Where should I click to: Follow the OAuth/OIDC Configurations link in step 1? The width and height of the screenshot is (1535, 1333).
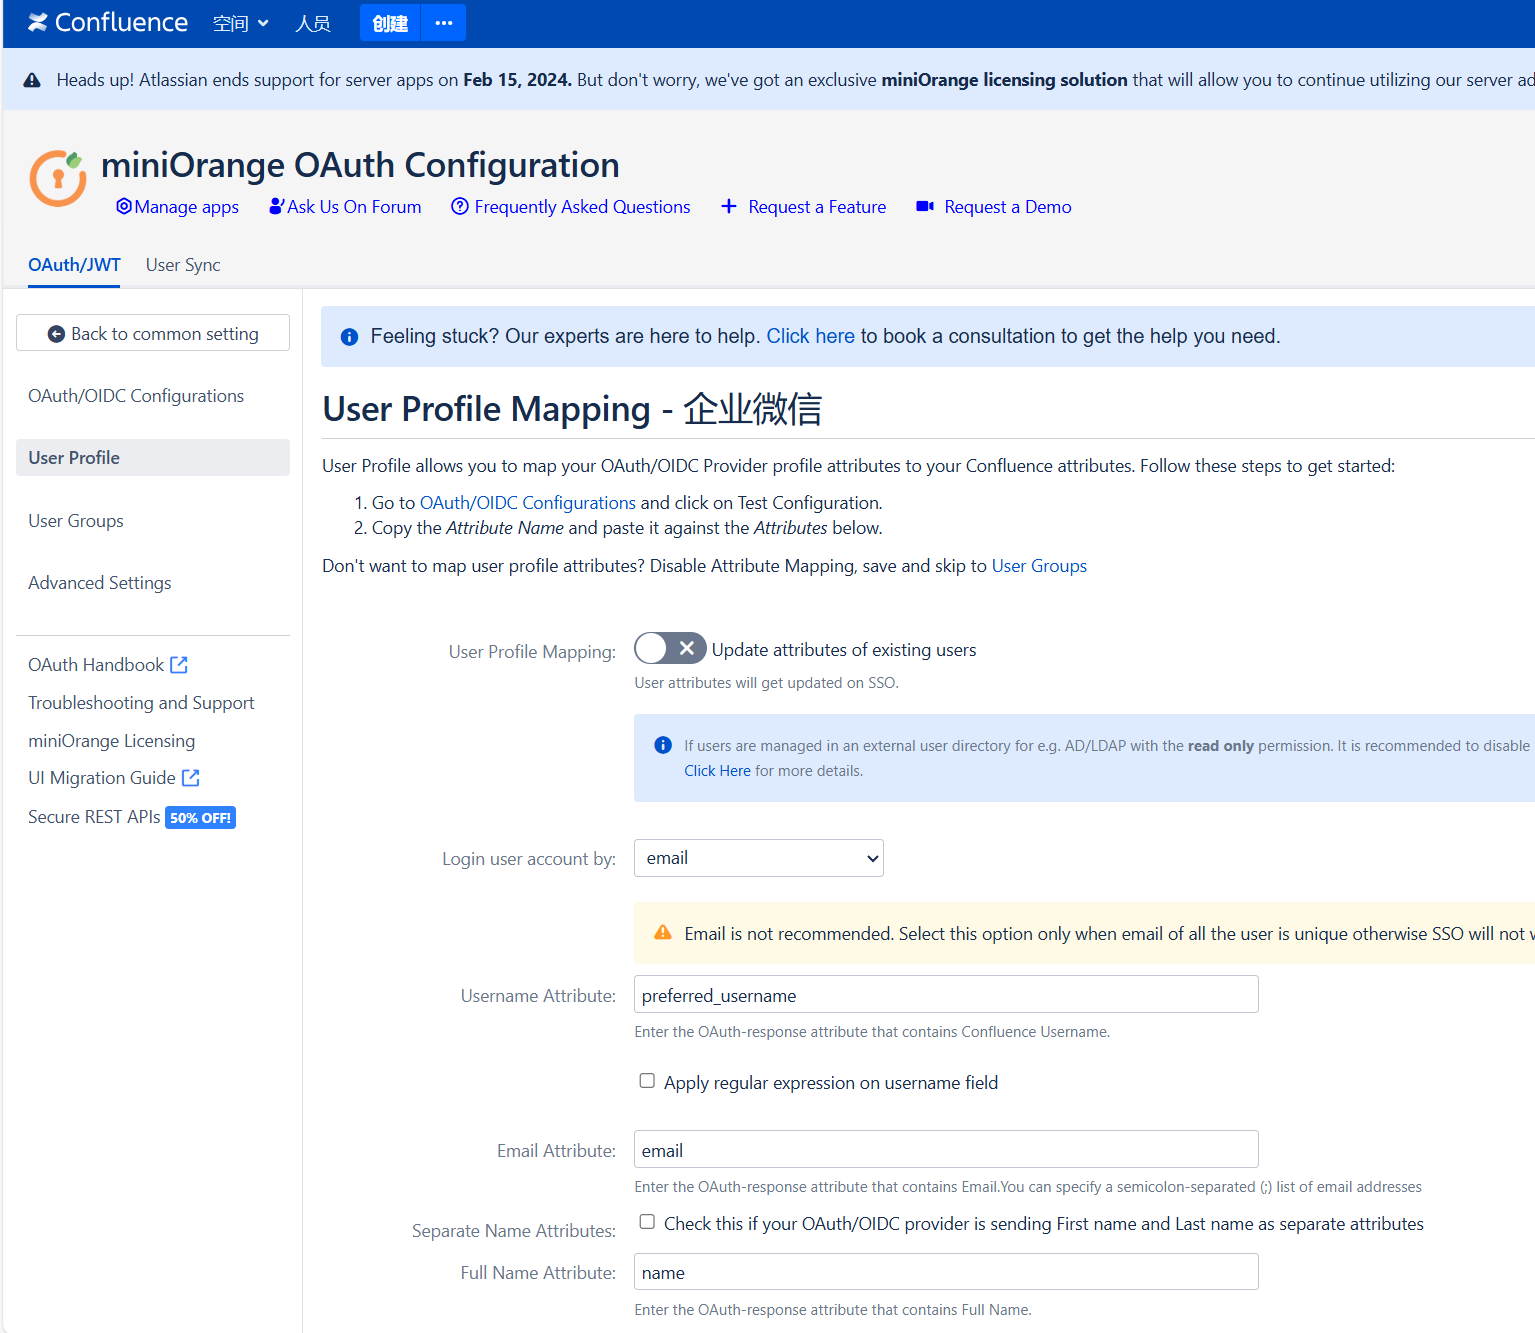[528, 503]
